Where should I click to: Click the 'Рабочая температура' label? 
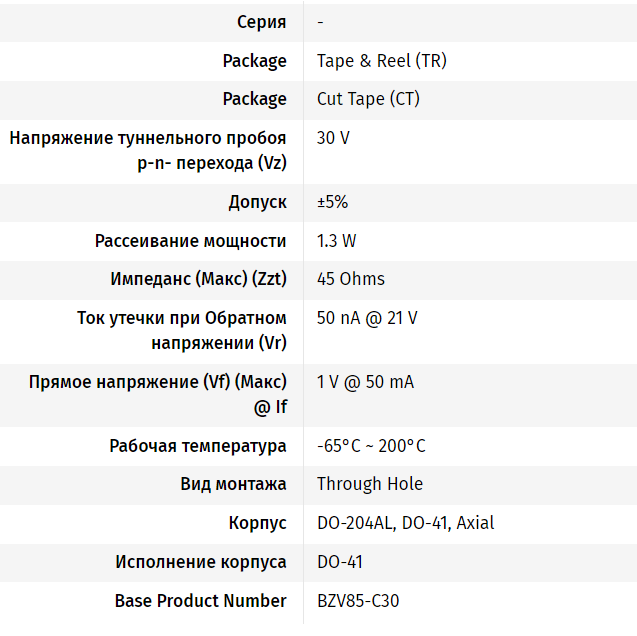click(198, 446)
